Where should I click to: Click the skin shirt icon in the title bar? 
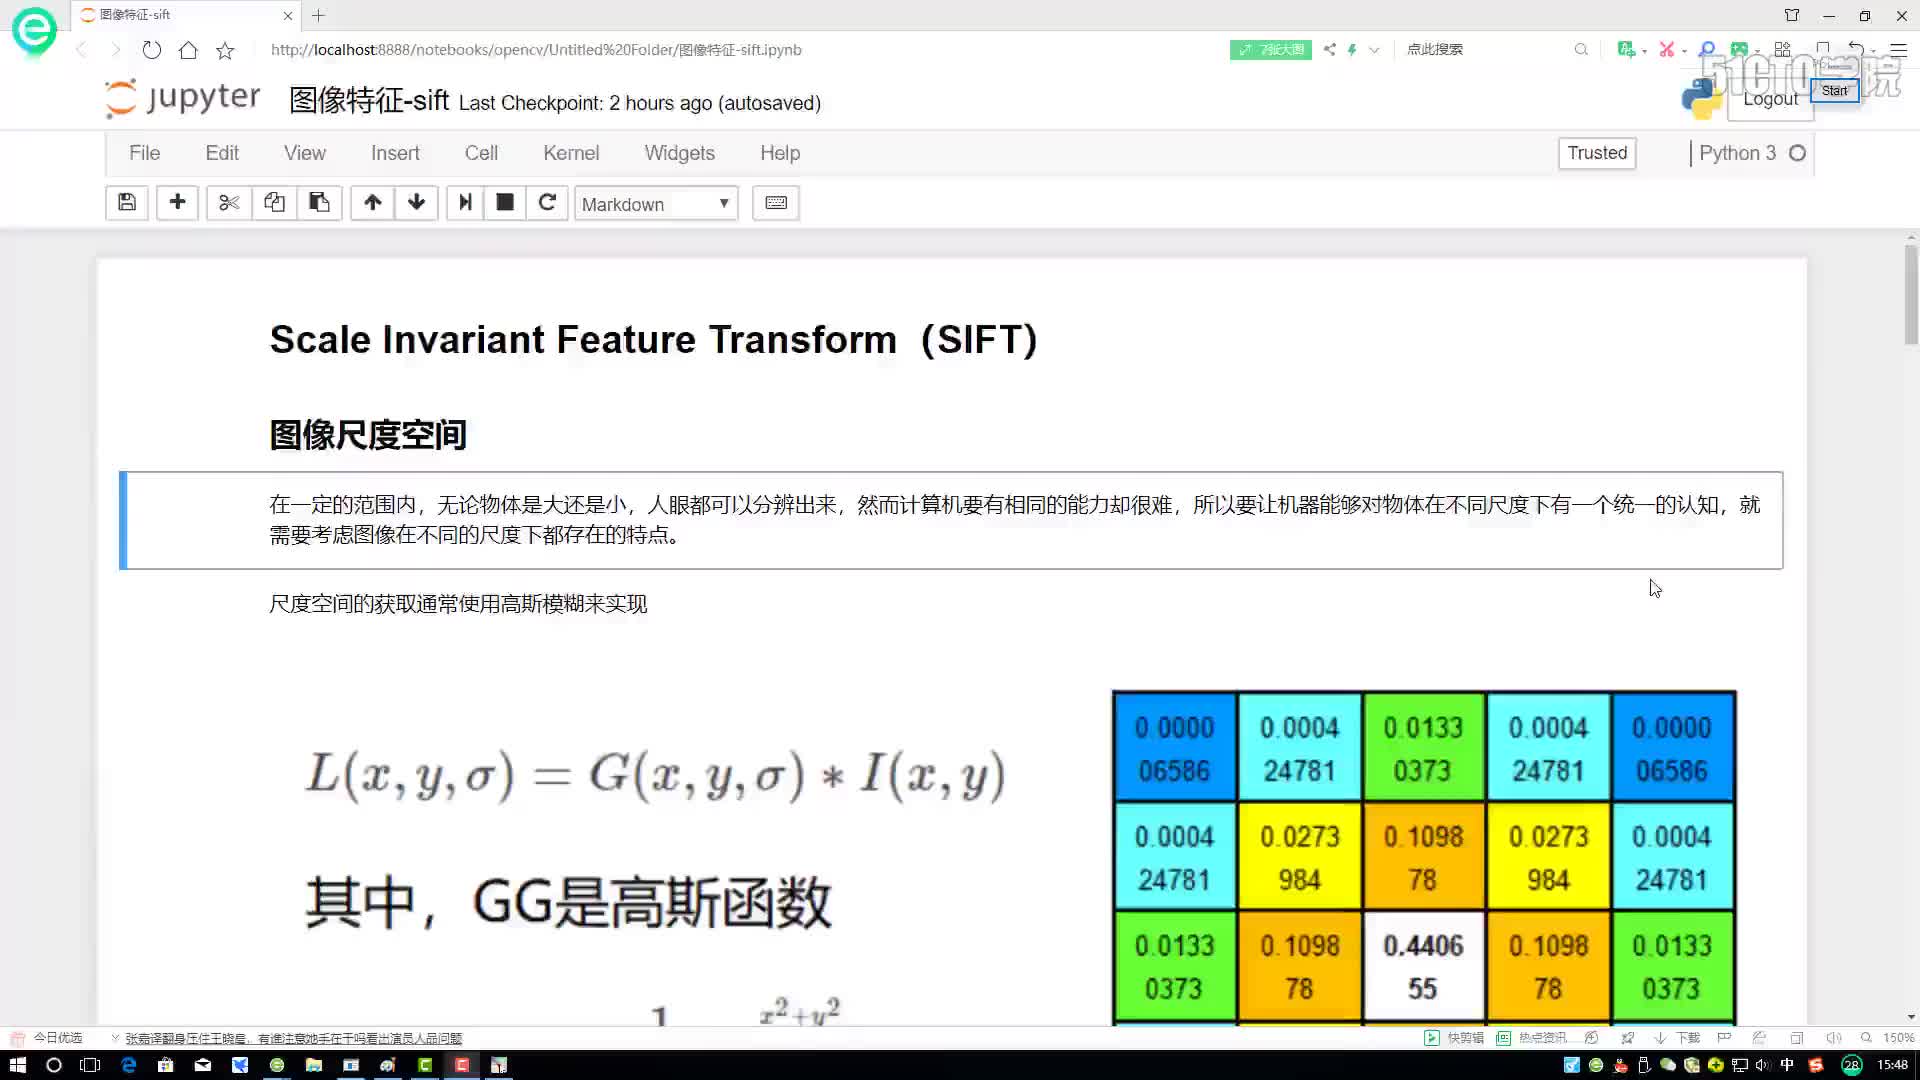(1792, 15)
